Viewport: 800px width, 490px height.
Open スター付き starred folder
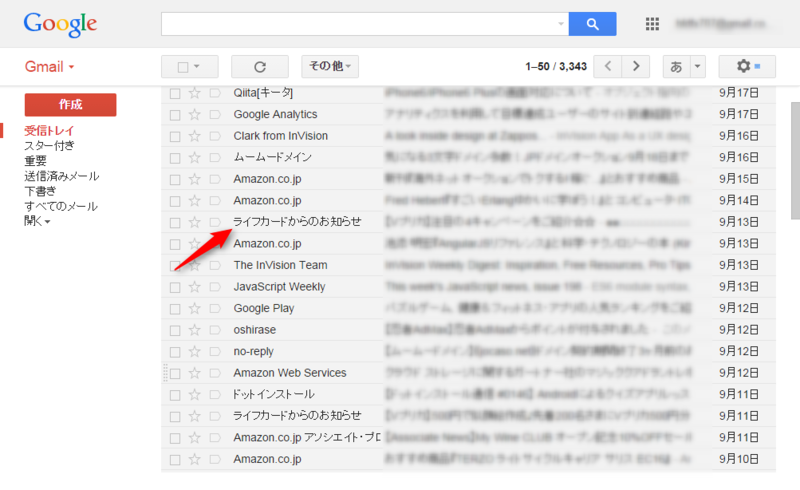pos(49,145)
